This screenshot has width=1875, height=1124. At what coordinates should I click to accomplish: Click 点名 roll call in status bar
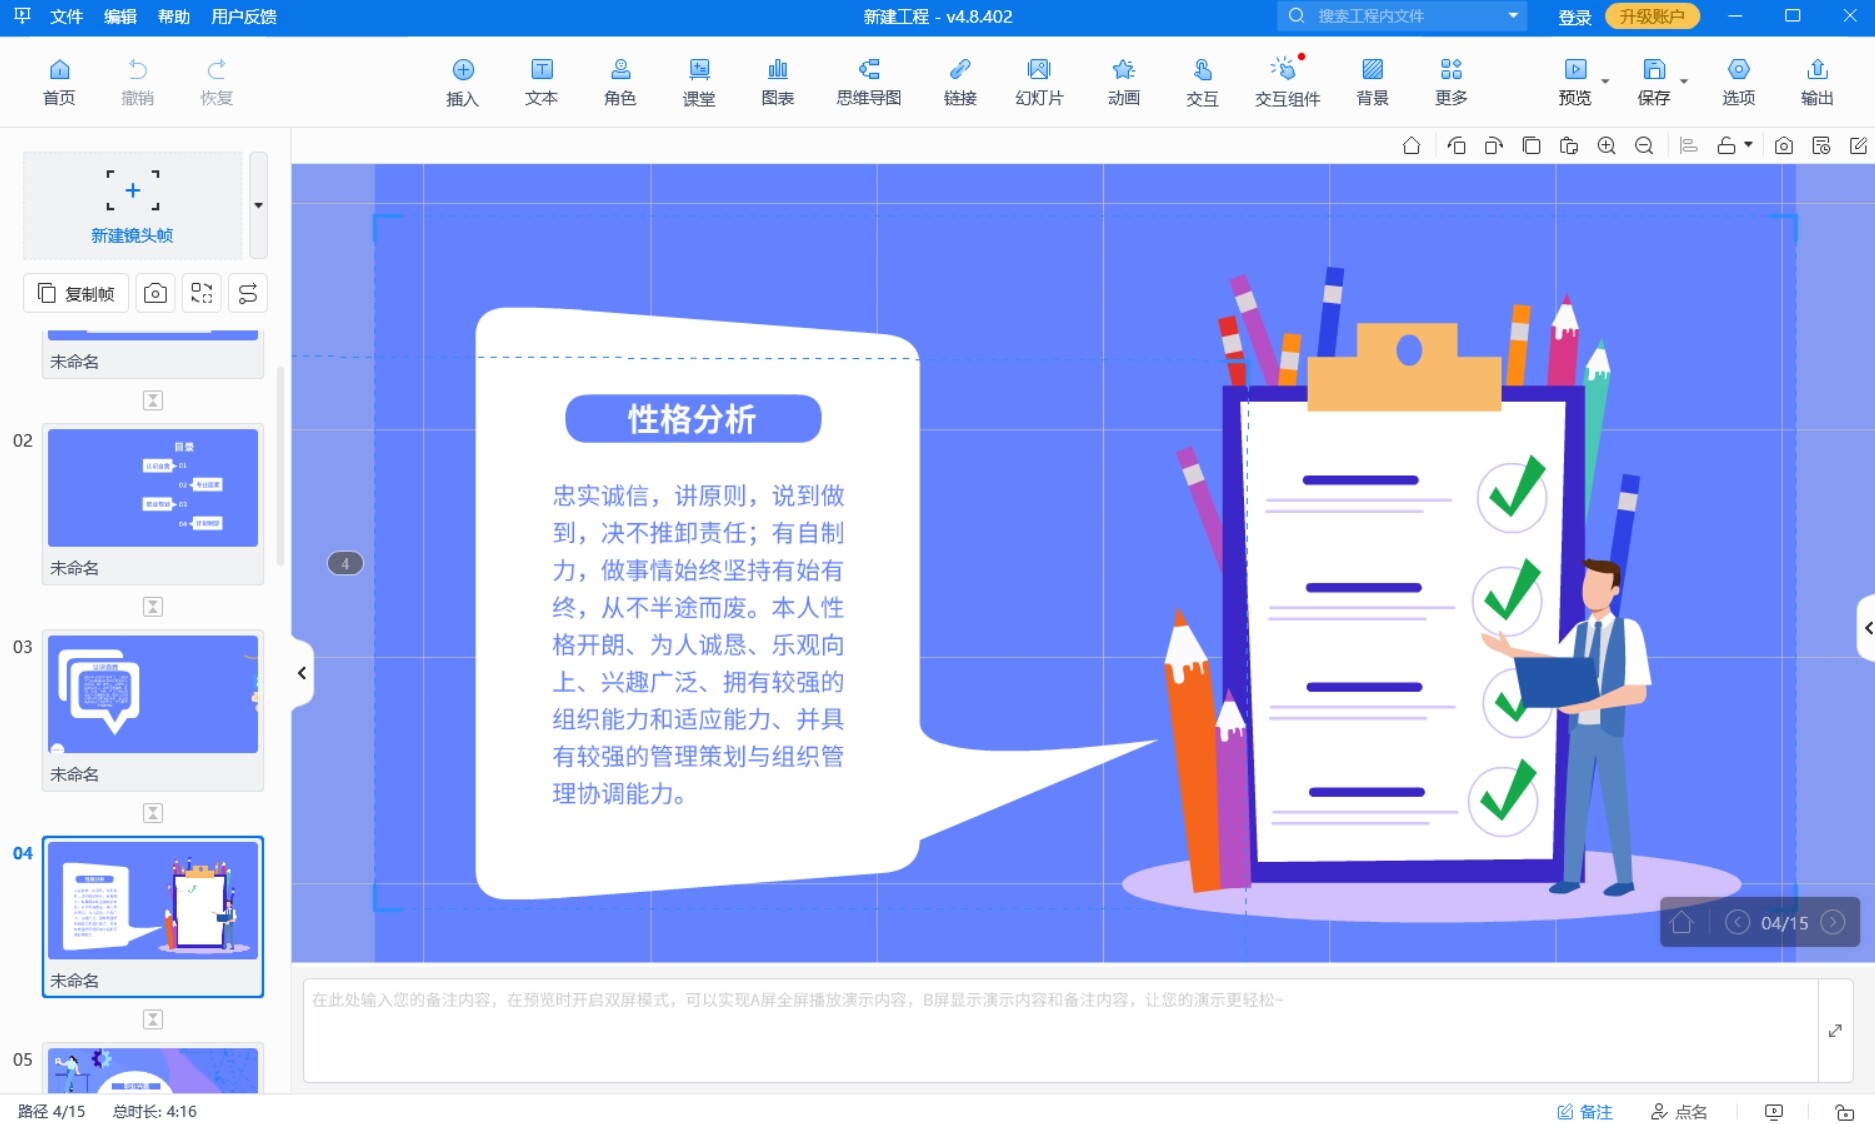(1679, 1112)
